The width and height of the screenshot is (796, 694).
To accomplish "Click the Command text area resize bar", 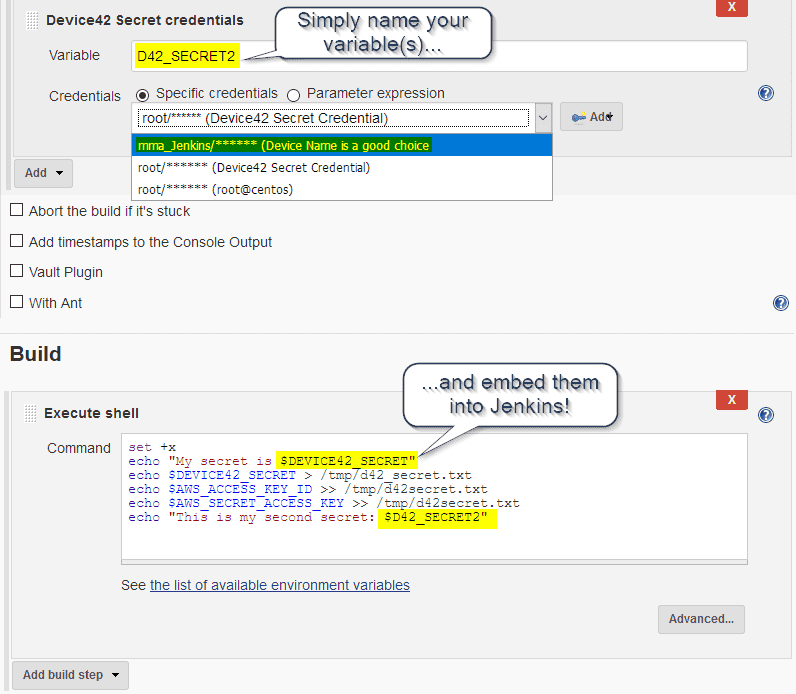I will [434, 562].
